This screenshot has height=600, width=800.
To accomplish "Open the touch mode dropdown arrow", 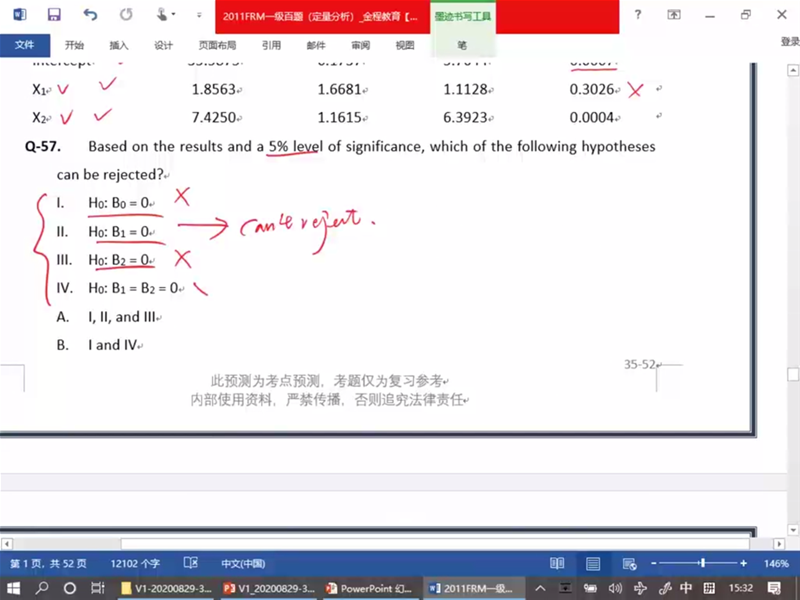I will pos(173,14).
